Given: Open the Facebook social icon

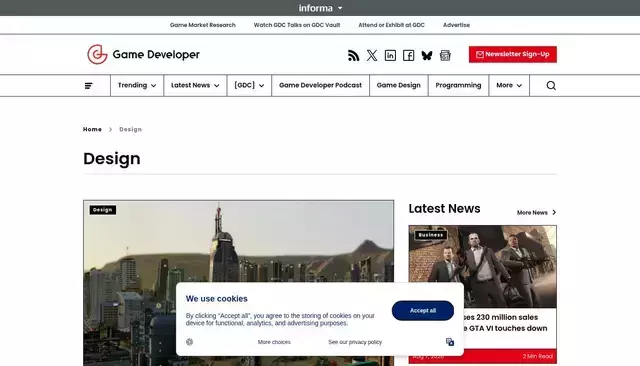Looking at the screenshot, I should coord(409,55).
